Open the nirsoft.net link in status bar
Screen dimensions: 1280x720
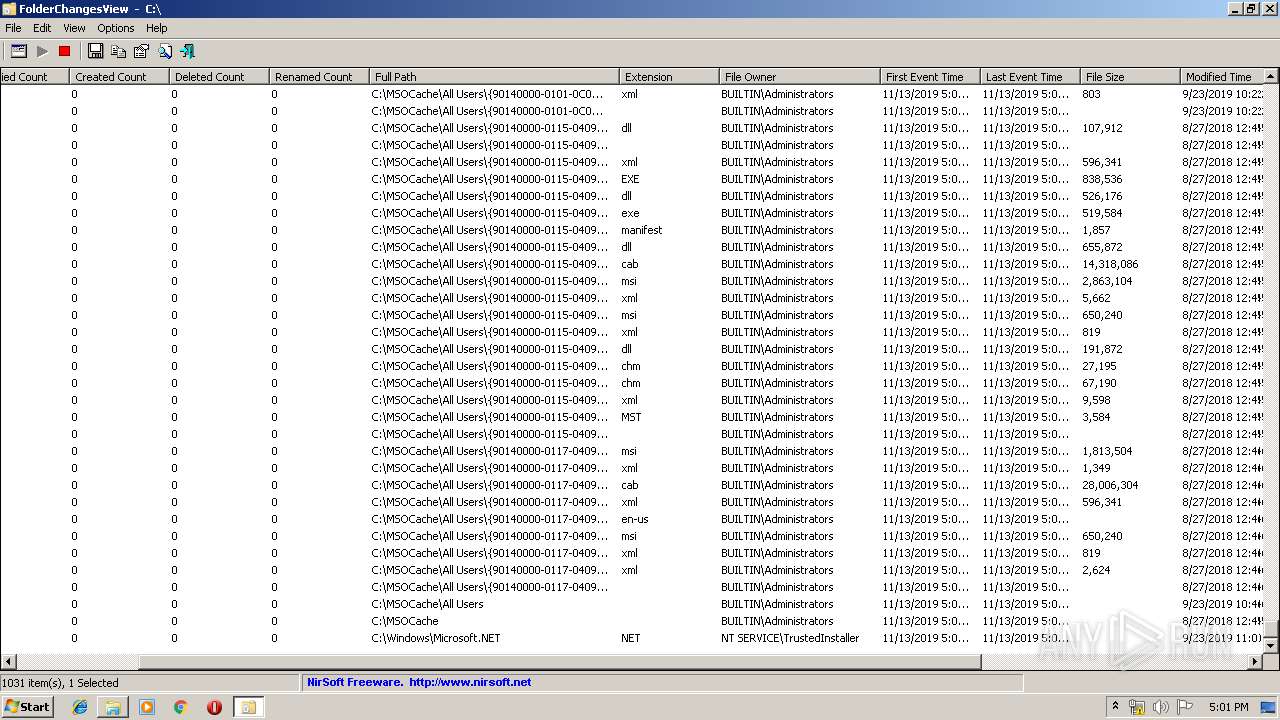tap(469, 682)
